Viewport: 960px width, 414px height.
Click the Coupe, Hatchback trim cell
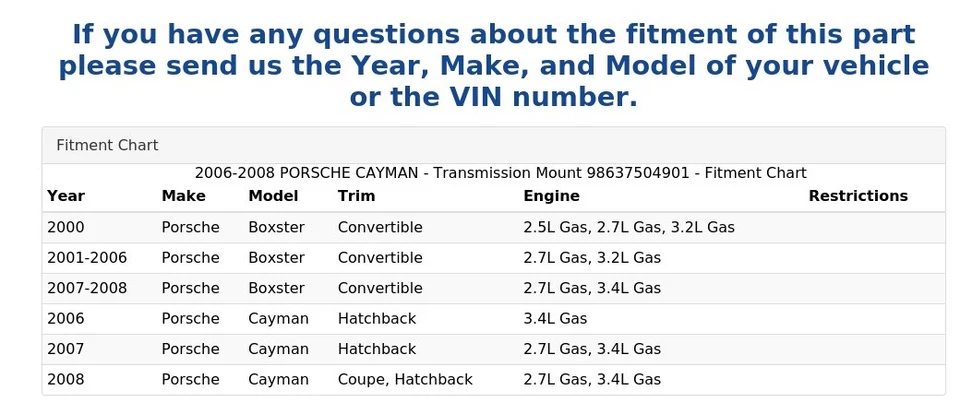tap(405, 380)
